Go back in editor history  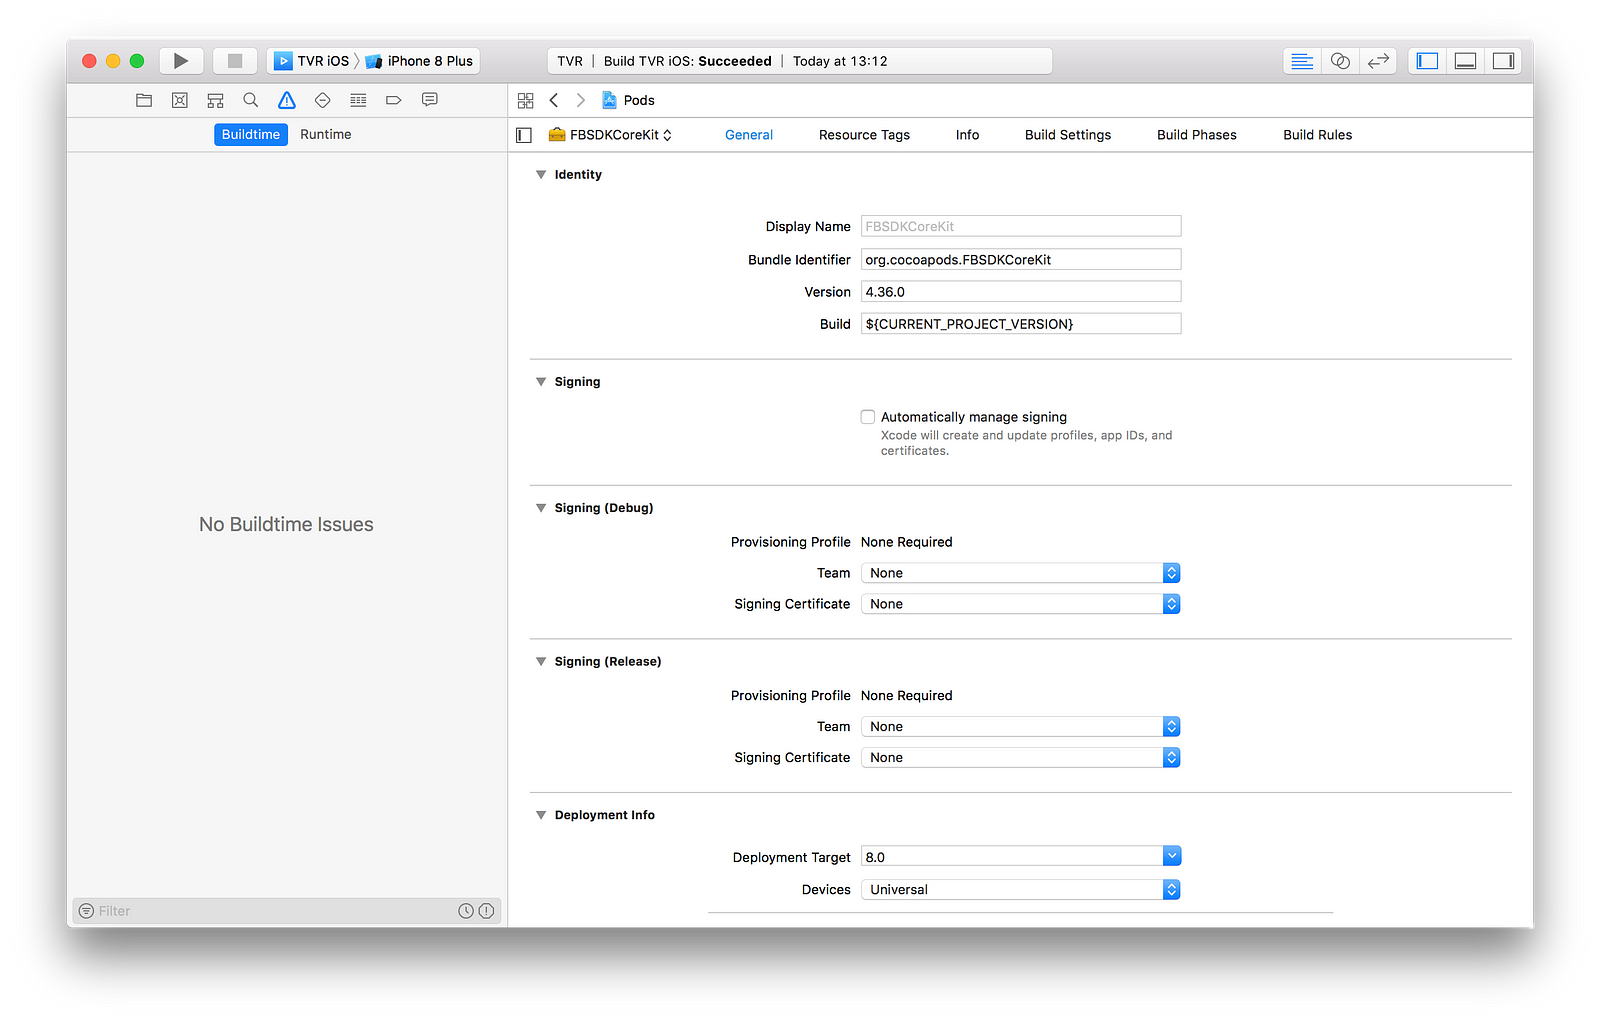[554, 100]
